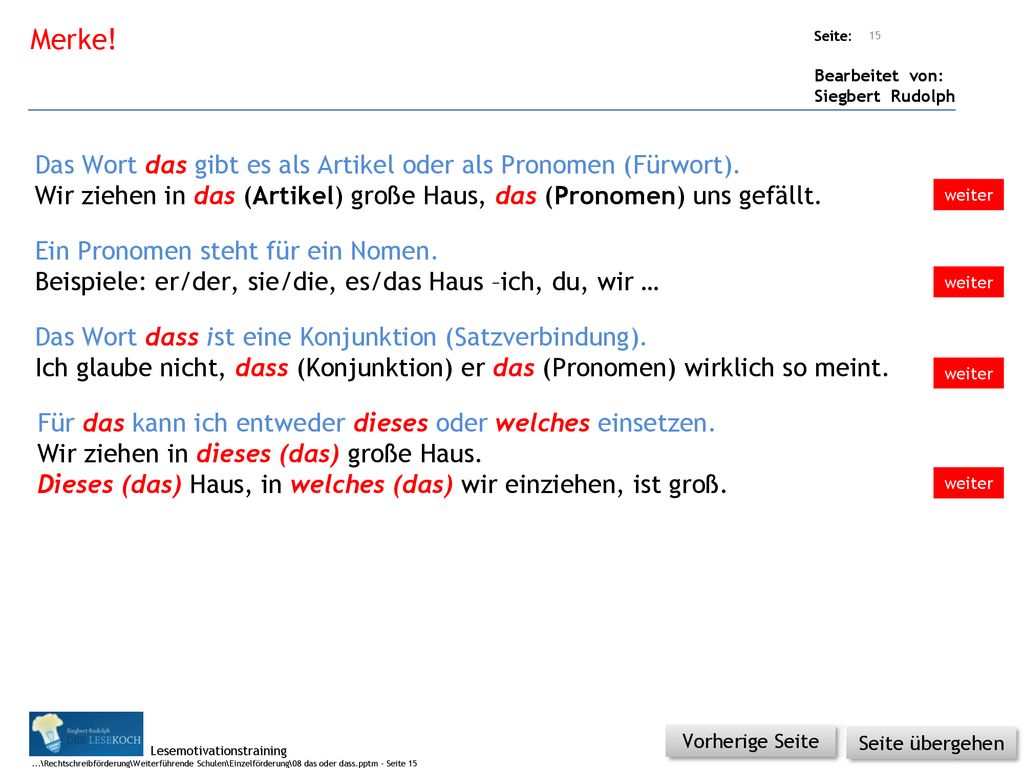
Task: Click the text 'Lesemotivationstraining'
Action: click(x=218, y=750)
